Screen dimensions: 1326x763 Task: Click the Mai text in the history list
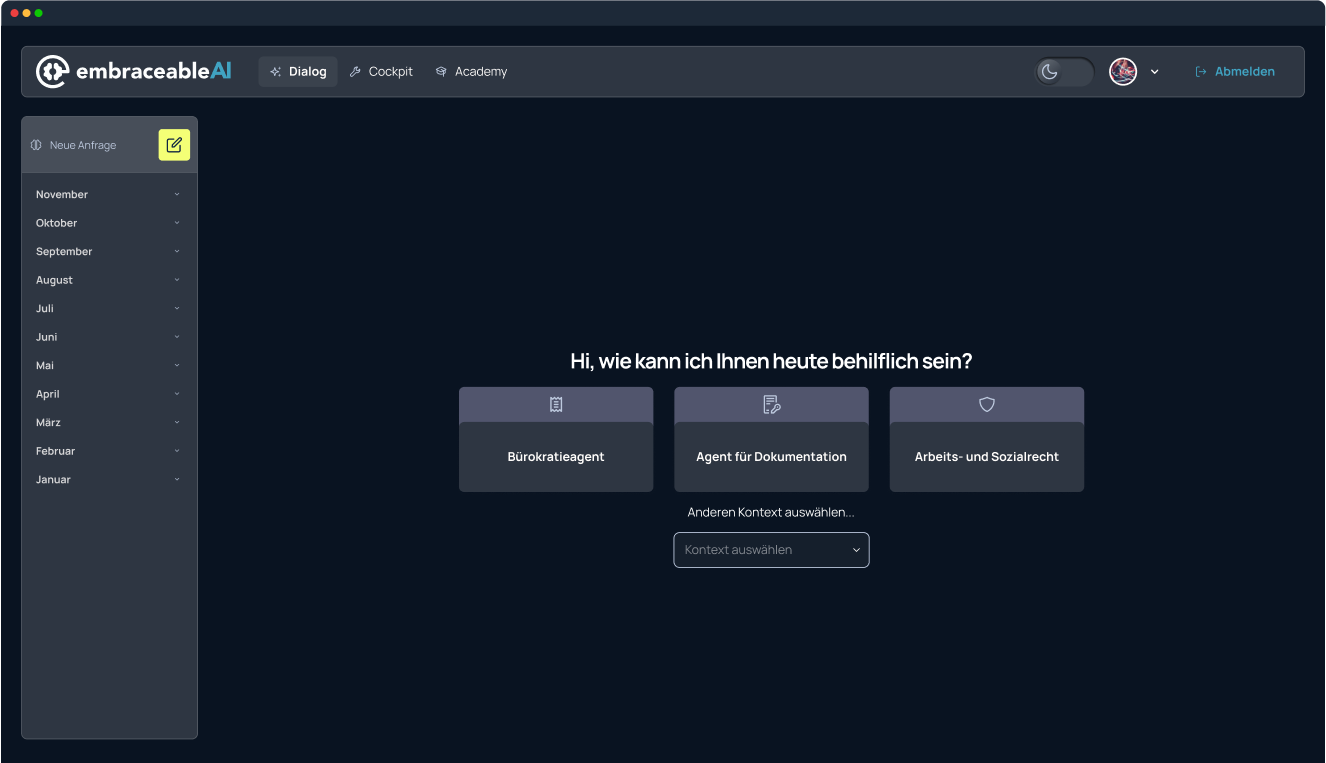pos(45,366)
